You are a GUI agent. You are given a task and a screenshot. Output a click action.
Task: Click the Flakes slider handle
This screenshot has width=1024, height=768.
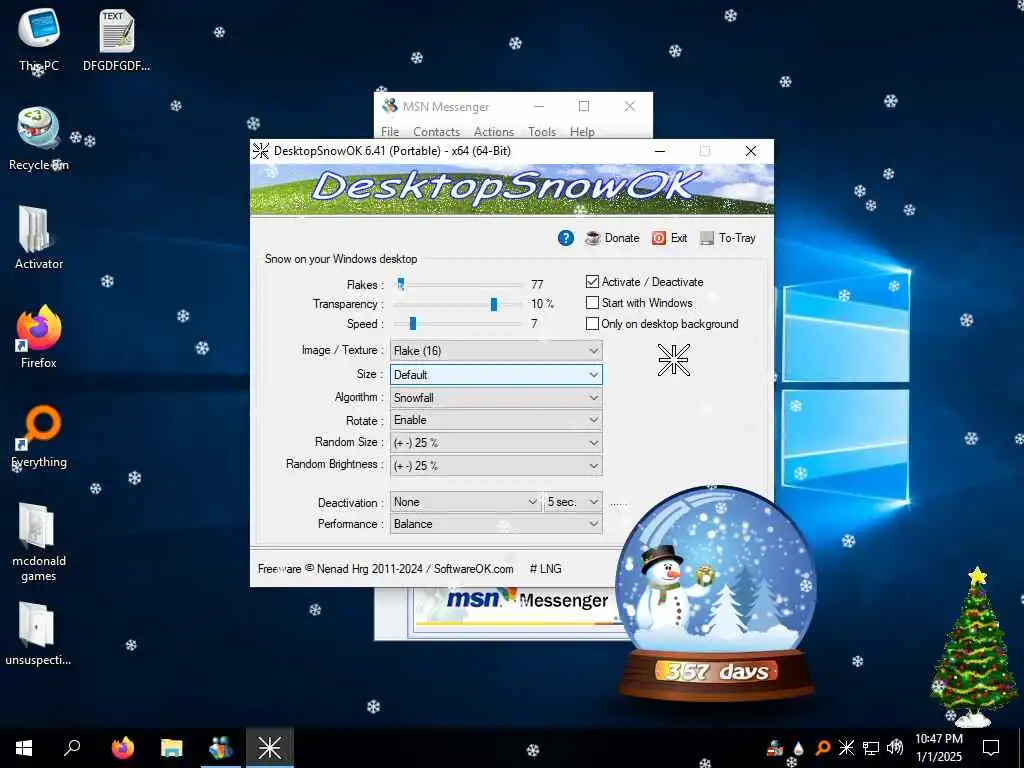pyautogui.click(x=400, y=284)
